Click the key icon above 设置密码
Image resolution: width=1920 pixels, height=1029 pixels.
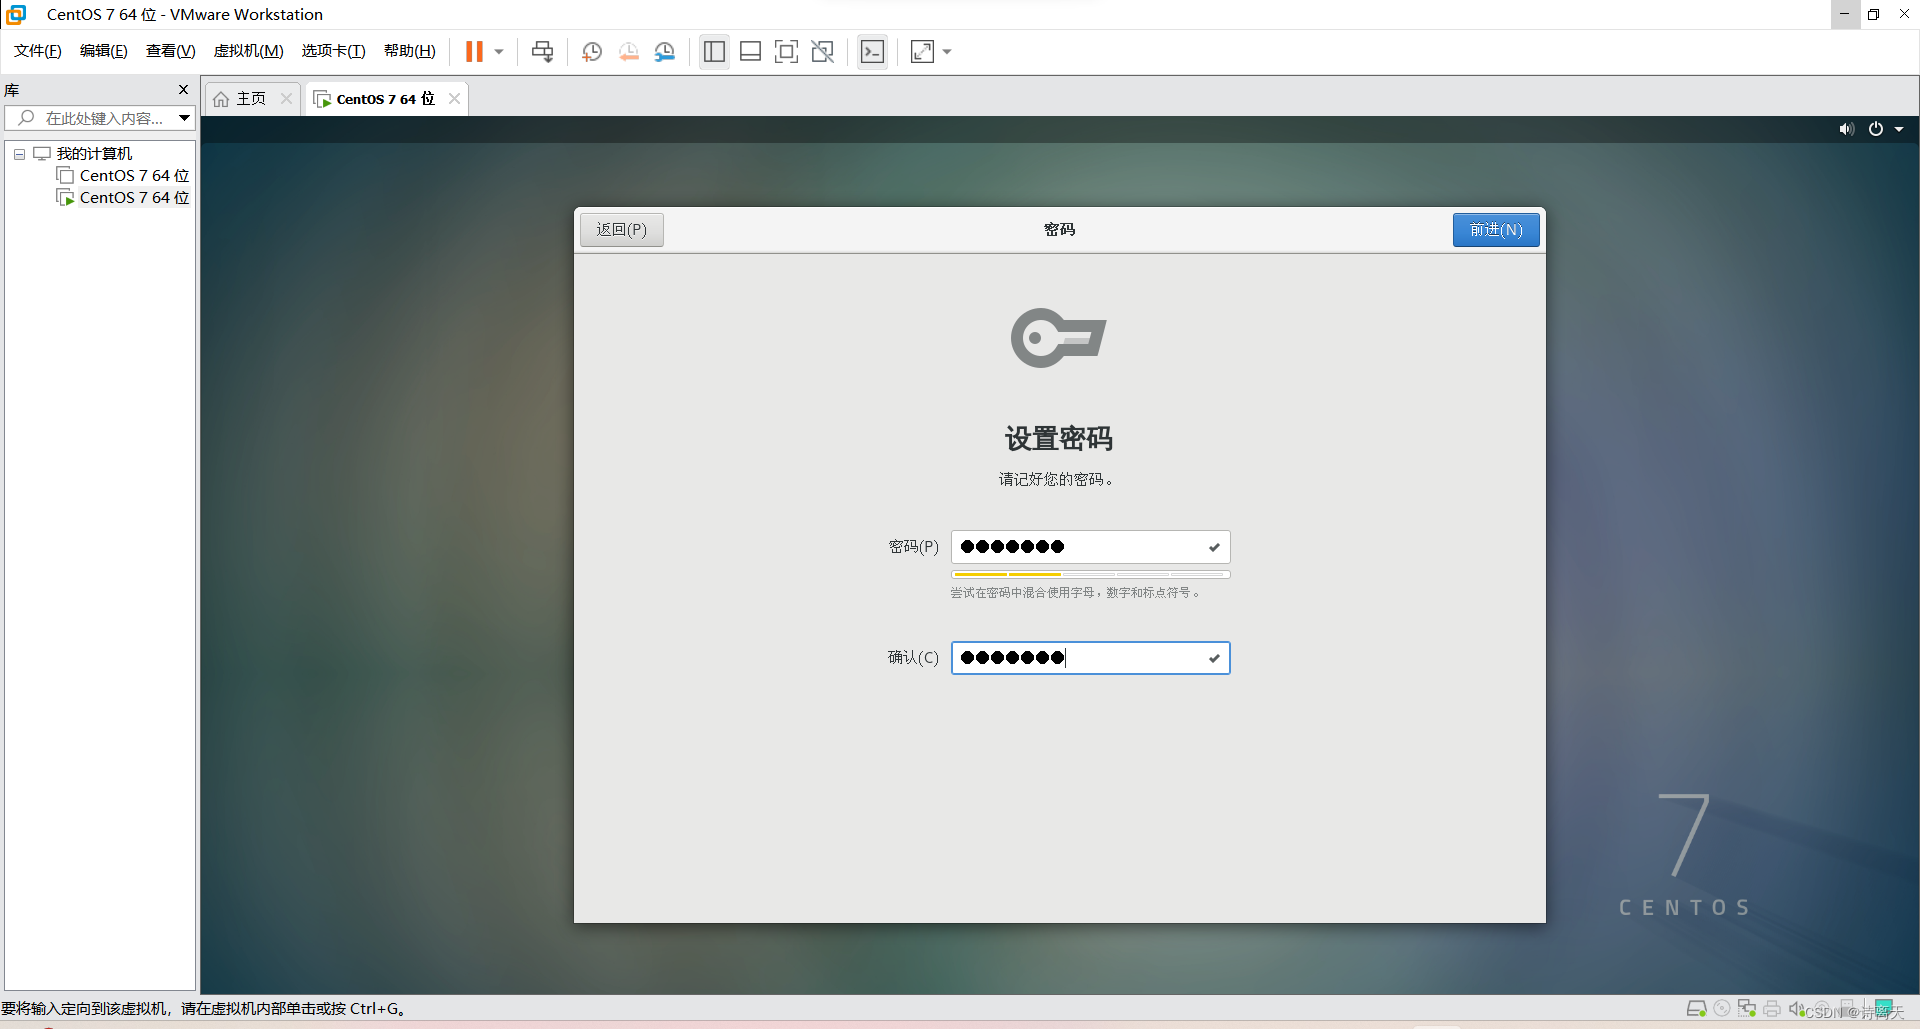coord(1059,338)
